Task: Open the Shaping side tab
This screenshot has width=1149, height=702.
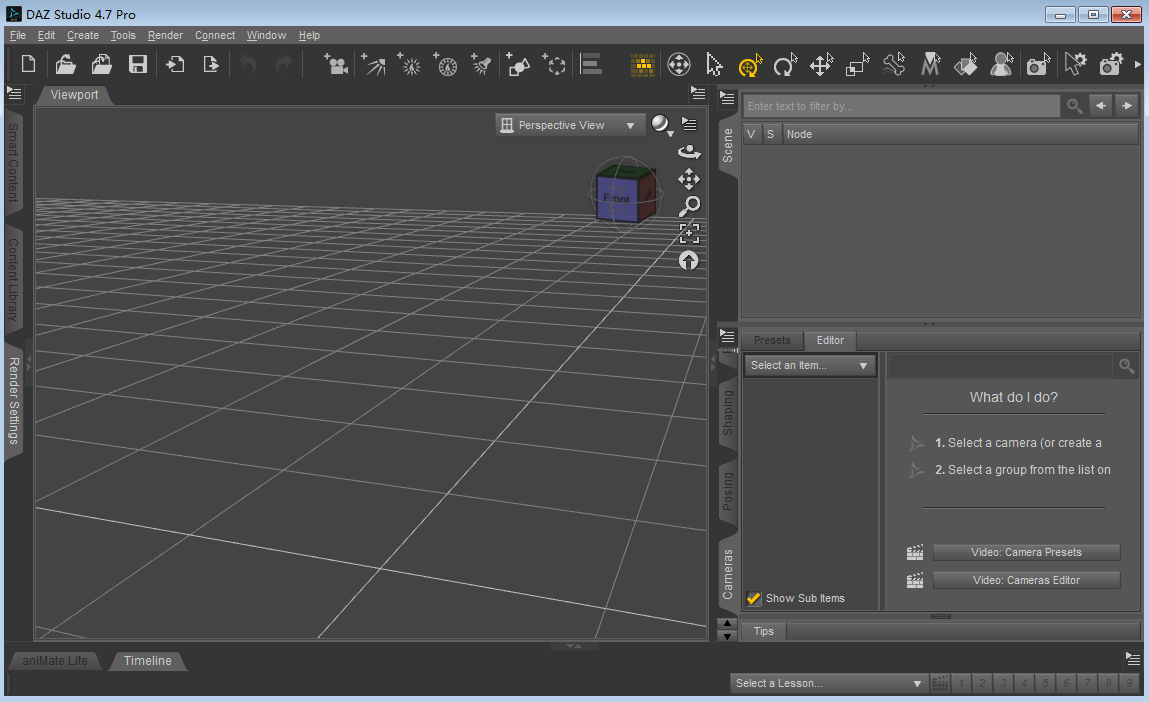Action: click(728, 413)
